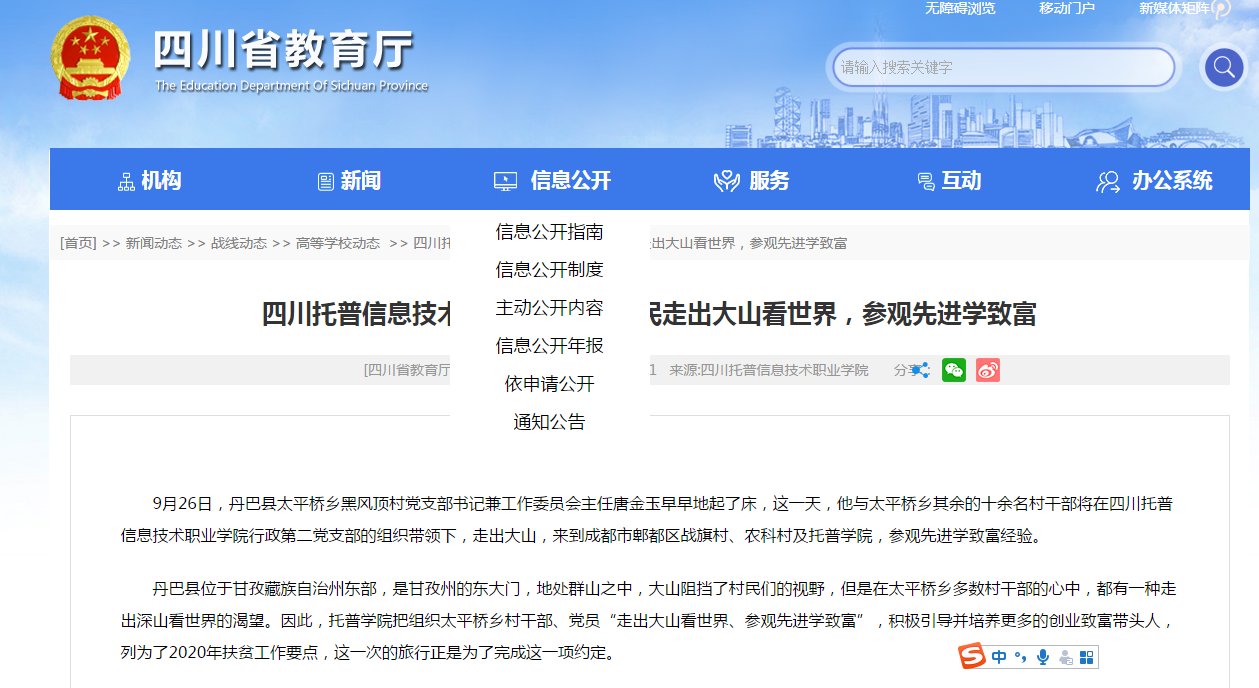Select 依申请公开 menu entry
Screen dimensions: 1259x688
coord(549,384)
